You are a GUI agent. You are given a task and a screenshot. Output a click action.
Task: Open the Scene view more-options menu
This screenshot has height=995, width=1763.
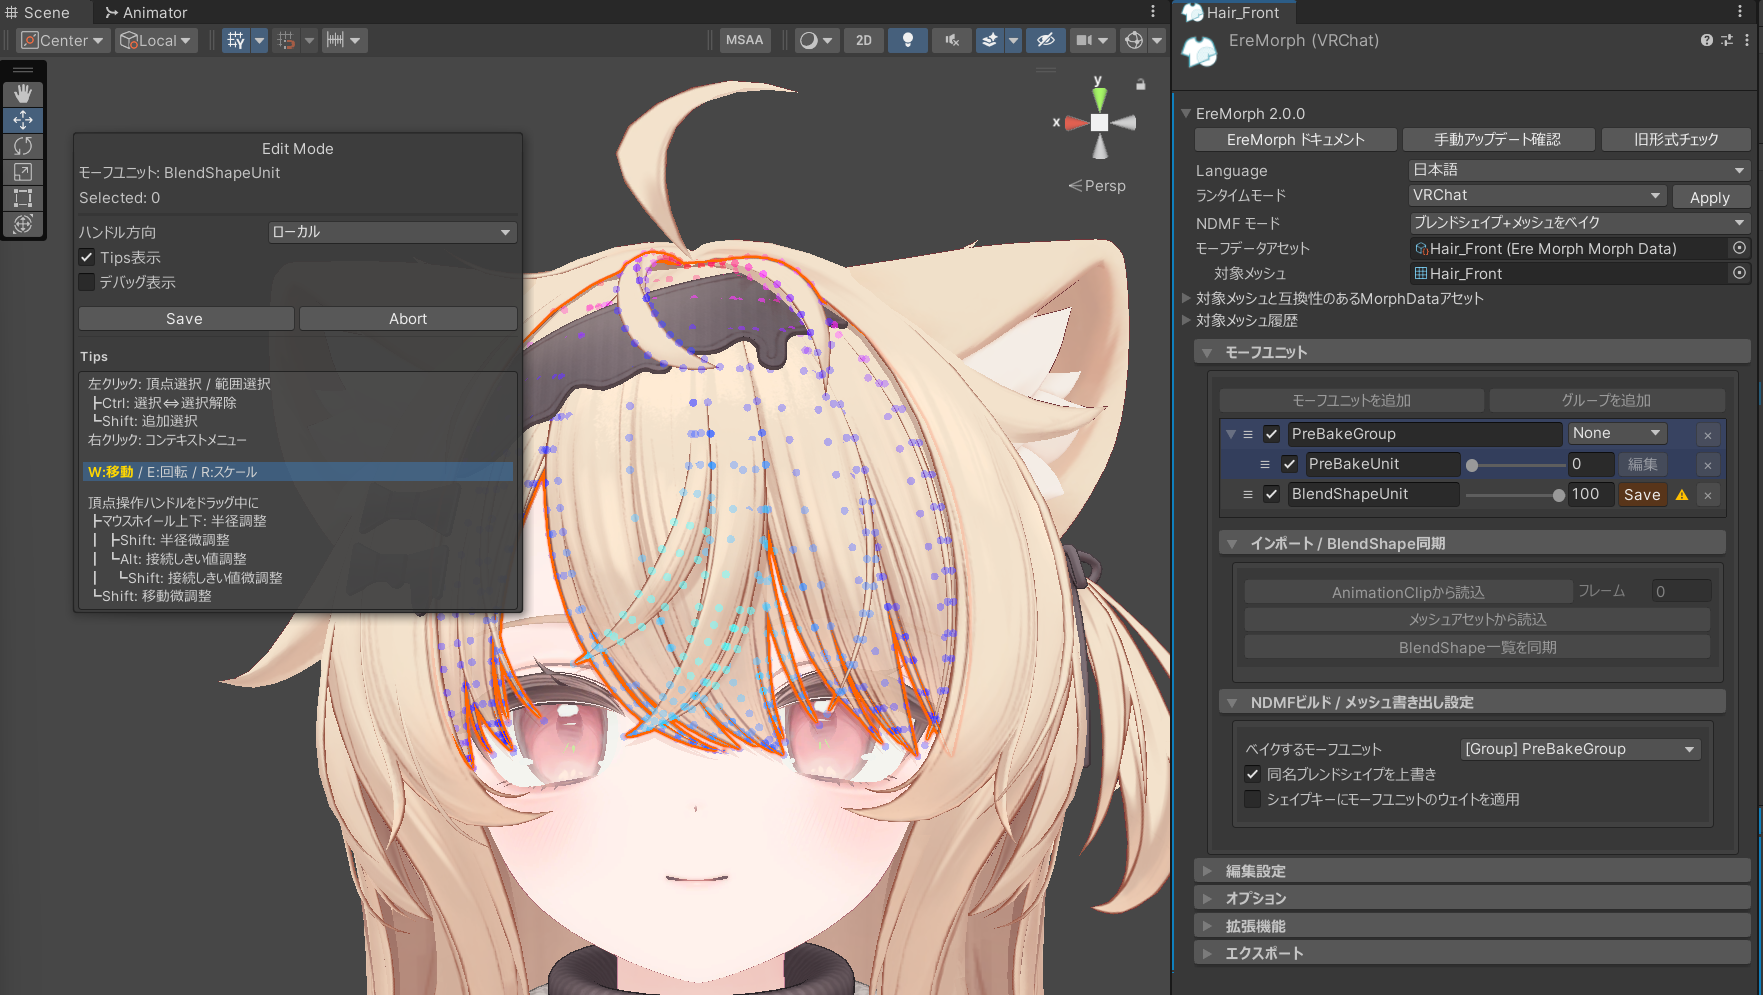[x=1153, y=12]
